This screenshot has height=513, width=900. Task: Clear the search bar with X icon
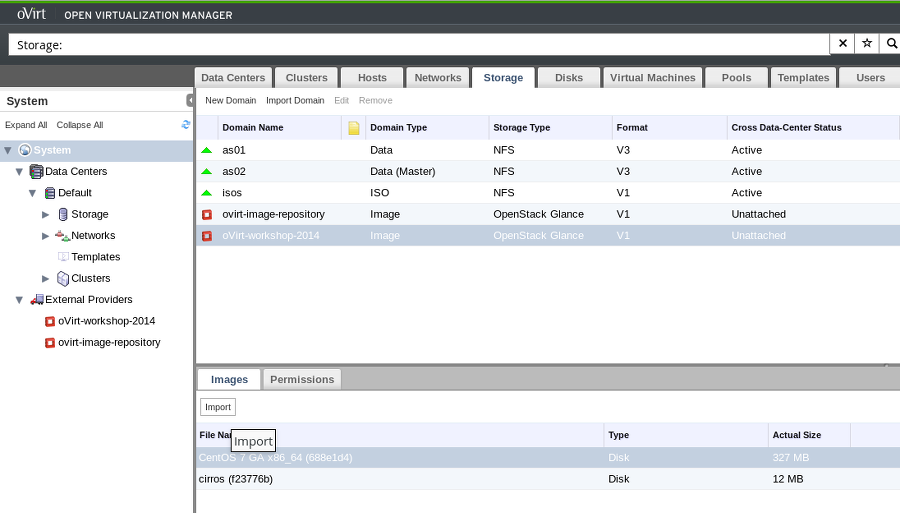843,44
